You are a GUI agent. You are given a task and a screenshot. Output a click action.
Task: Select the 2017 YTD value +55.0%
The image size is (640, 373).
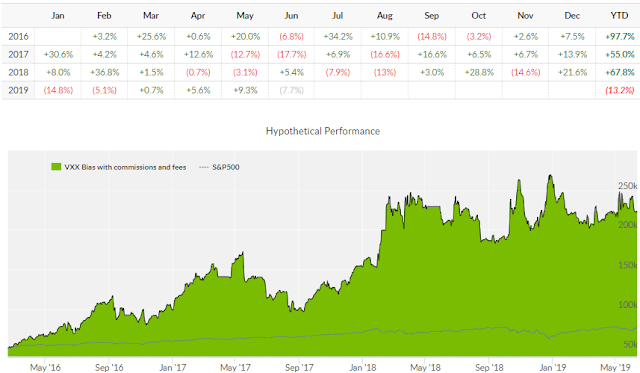click(620, 54)
